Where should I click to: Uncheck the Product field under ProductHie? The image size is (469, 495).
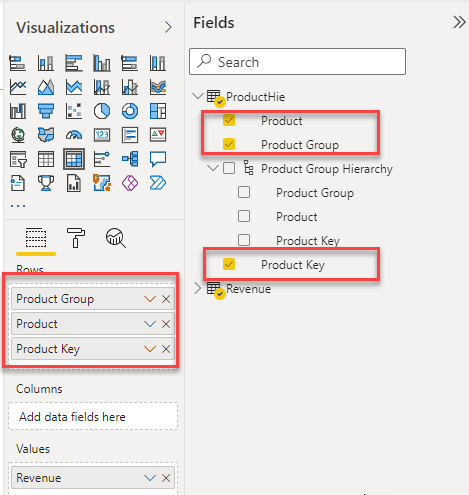pyautogui.click(x=229, y=120)
